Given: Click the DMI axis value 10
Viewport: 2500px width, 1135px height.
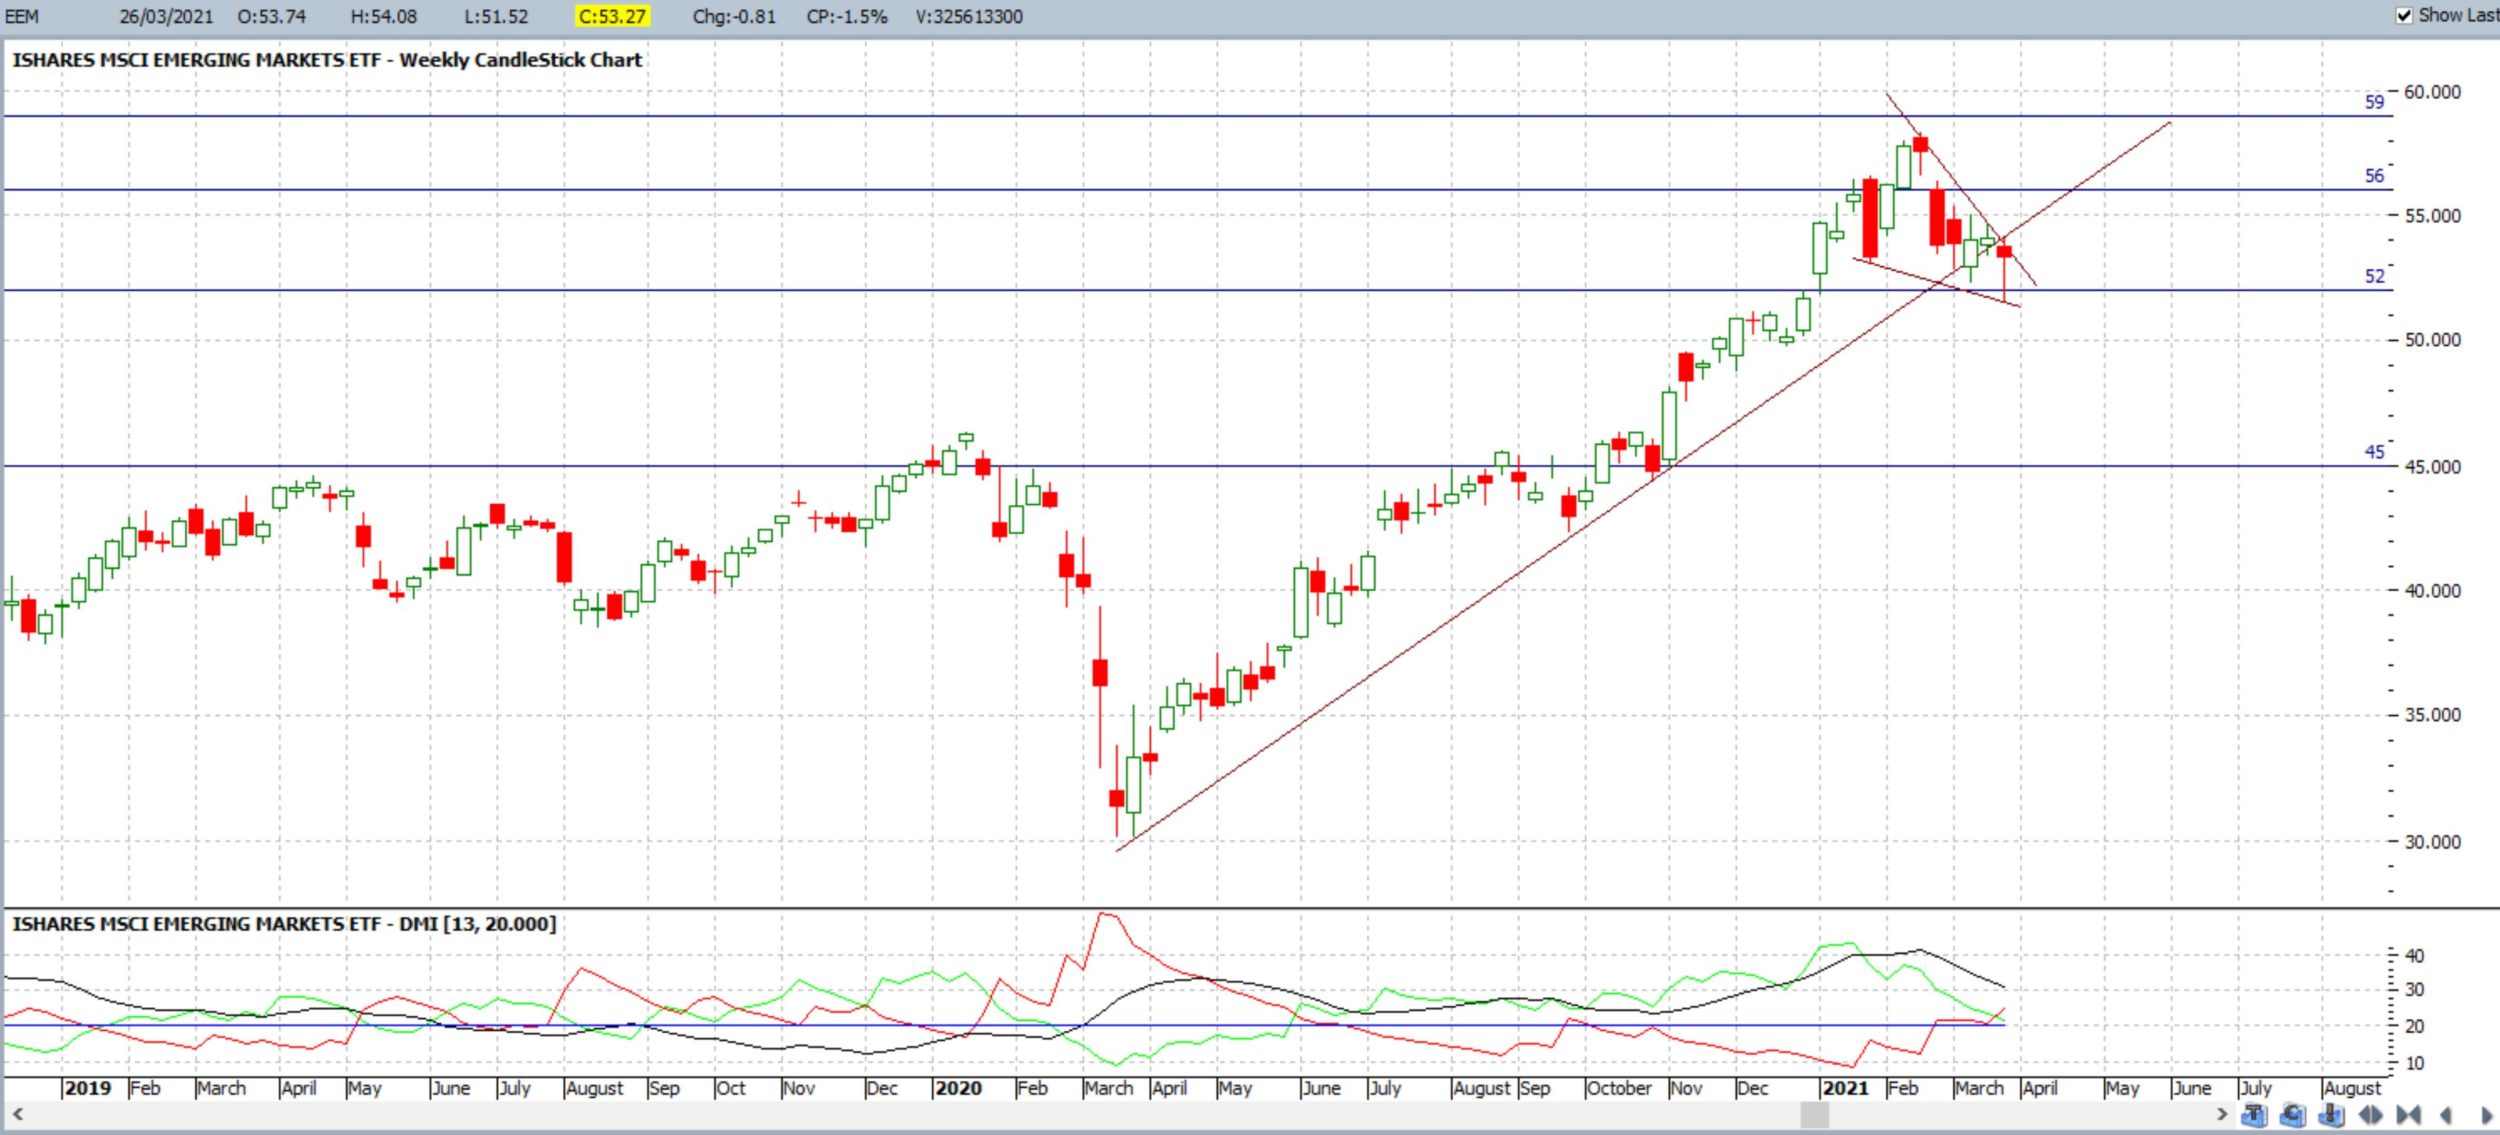Looking at the screenshot, I should [x=2414, y=1063].
